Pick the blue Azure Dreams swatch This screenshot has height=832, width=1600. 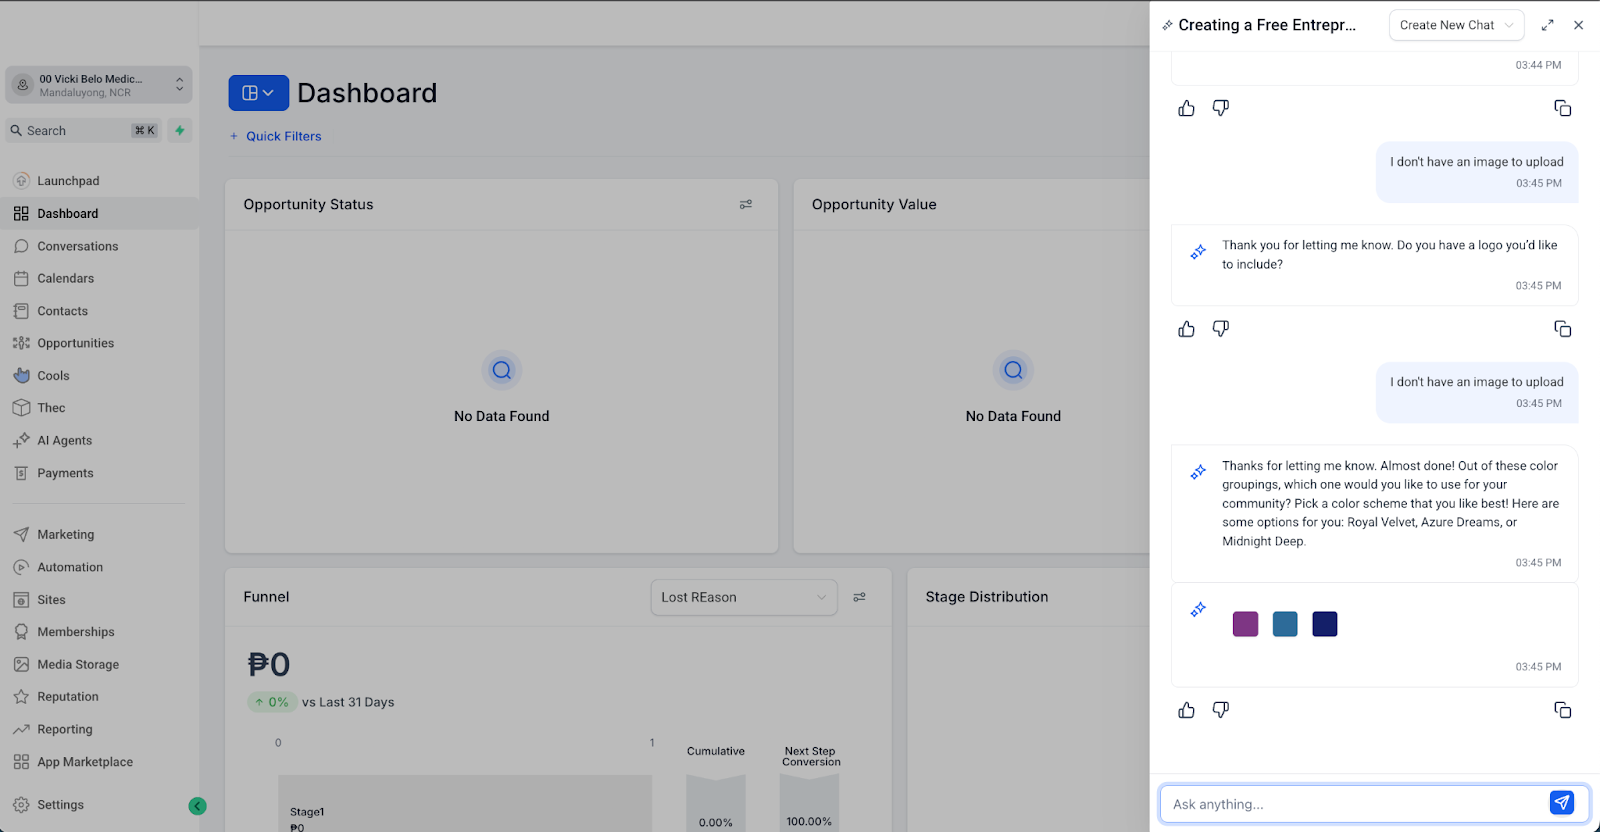[1285, 624]
